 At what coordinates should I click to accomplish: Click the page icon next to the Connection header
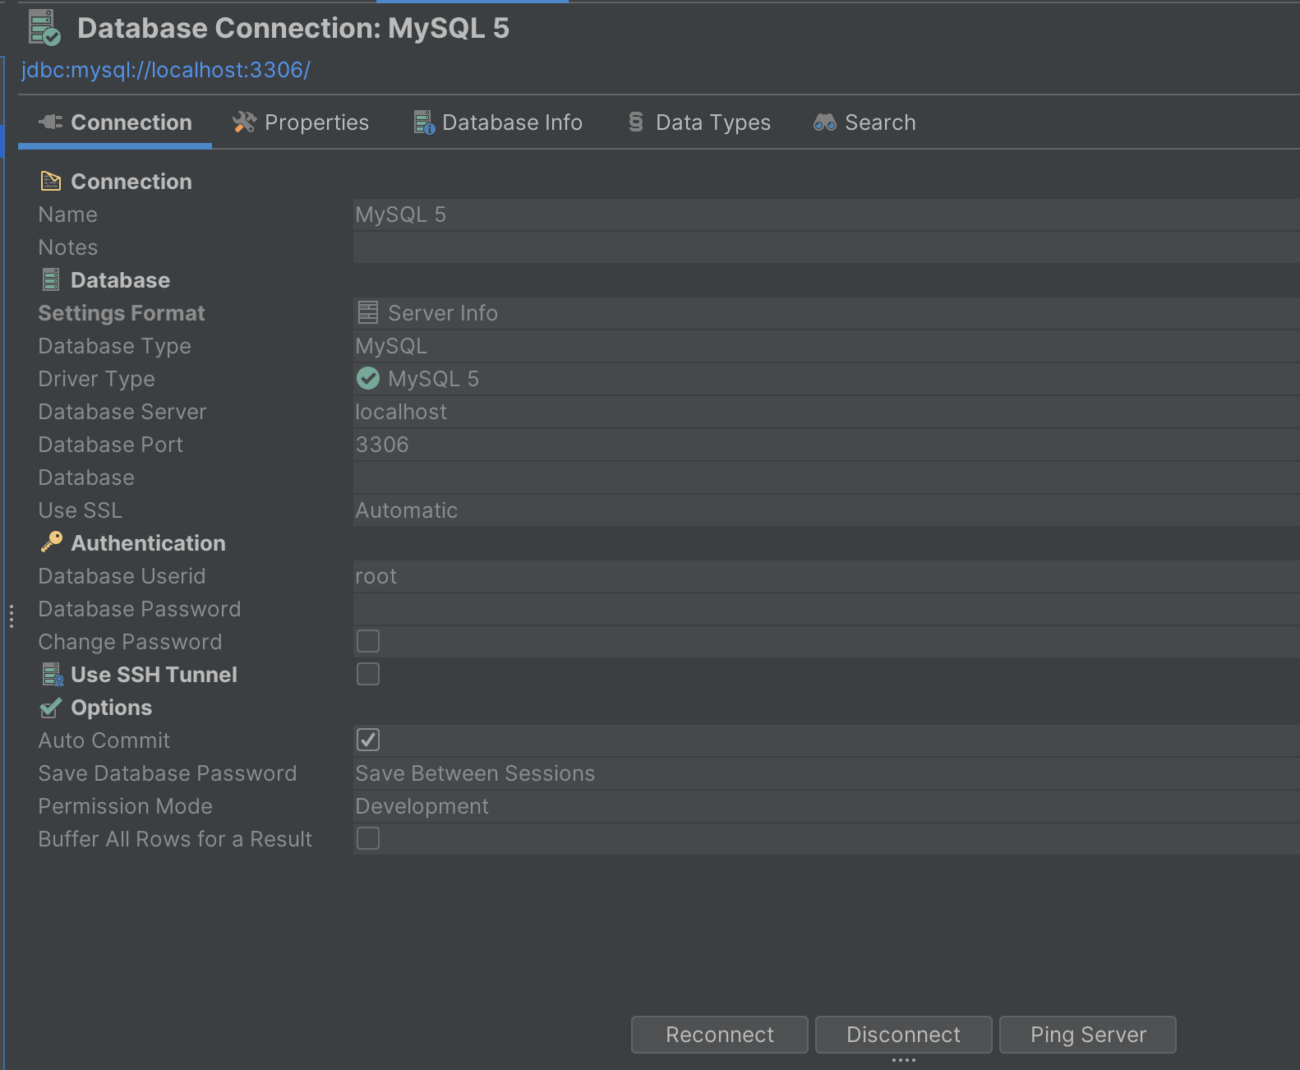(50, 180)
